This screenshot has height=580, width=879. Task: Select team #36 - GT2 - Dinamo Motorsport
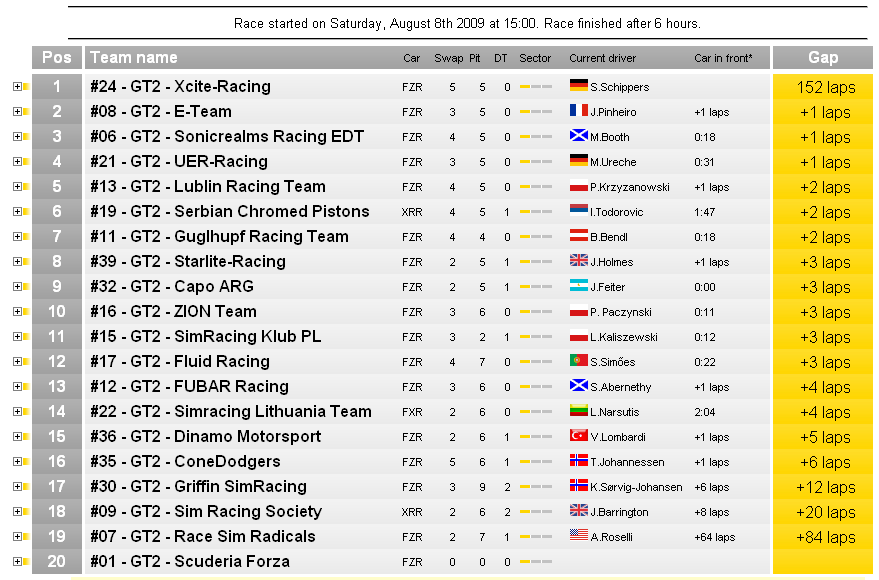pyautogui.click(x=206, y=437)
